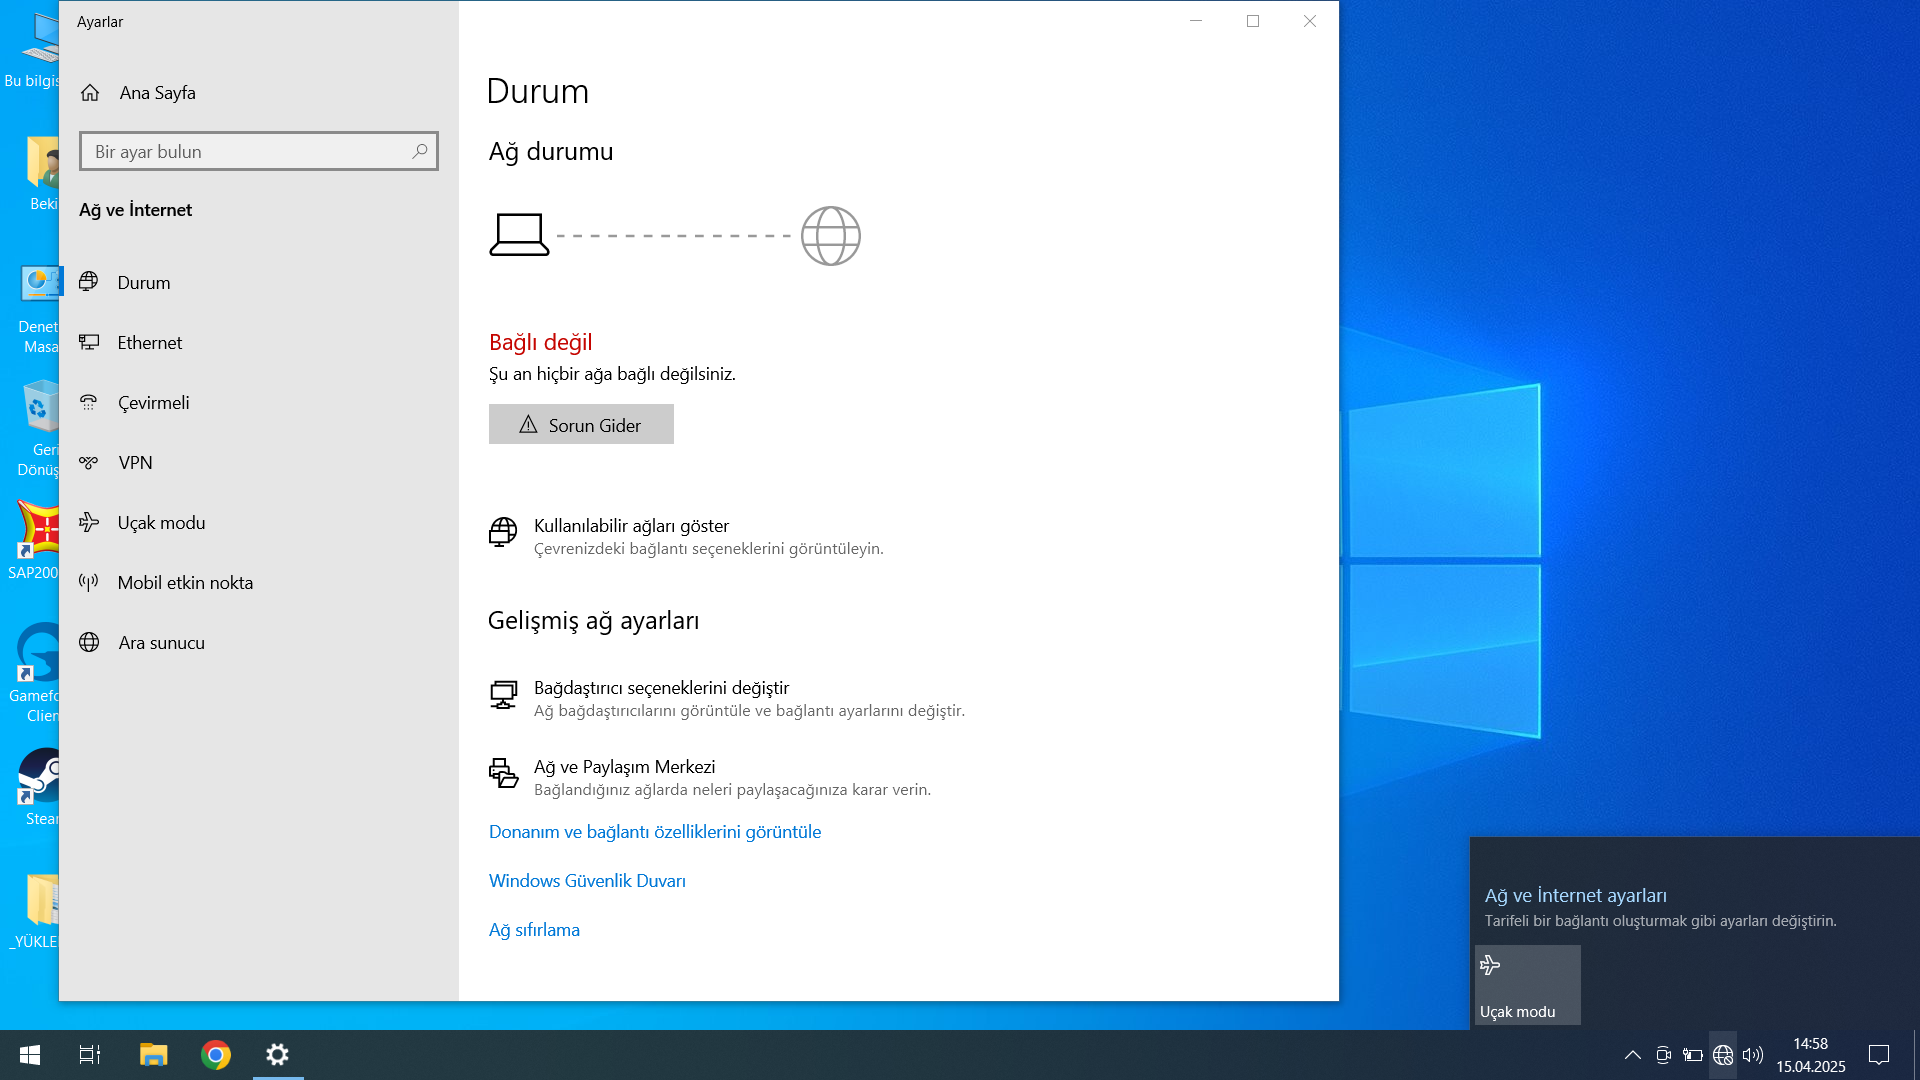Screen dimensions: 1920x1080
Task: Click Donanım ve bağlantı özelliklerini görüntüle link
Action: pyautogui.click(x=654, y=832)
